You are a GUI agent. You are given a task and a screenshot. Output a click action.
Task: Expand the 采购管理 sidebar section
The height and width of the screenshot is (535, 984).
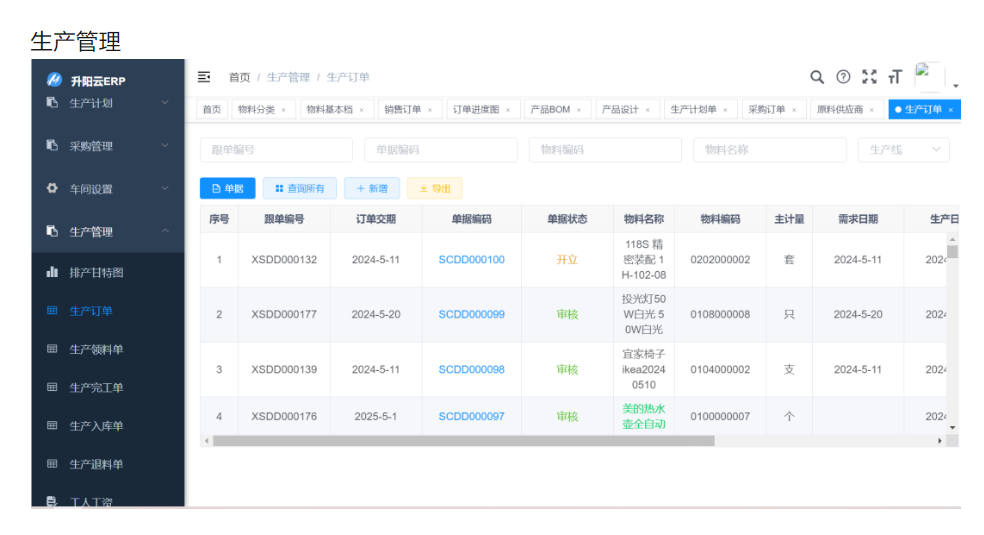[x=106, y=146]
